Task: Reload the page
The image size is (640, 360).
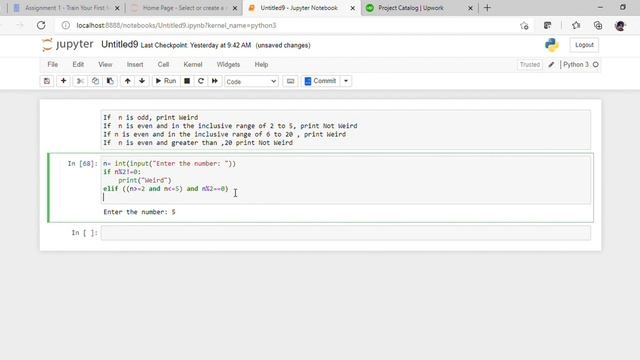Action: [x=41, y=25]
